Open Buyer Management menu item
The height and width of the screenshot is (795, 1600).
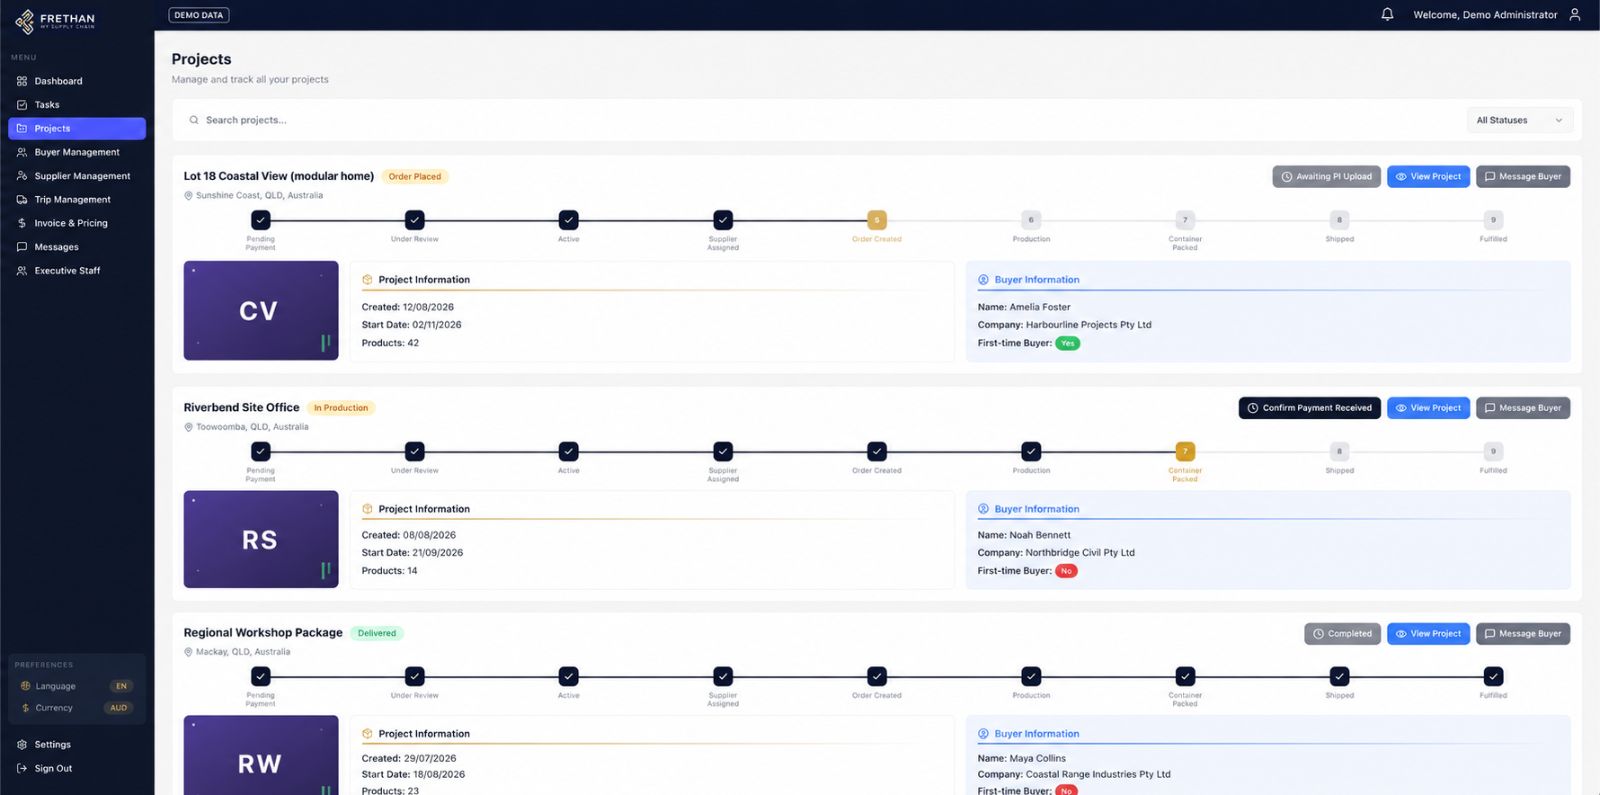coord(77,152)
